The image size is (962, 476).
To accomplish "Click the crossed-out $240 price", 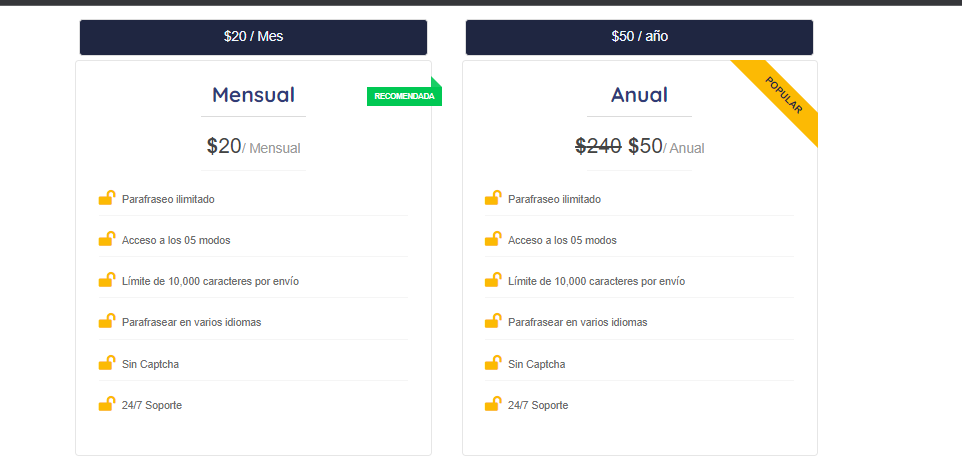I will (598, 146).
